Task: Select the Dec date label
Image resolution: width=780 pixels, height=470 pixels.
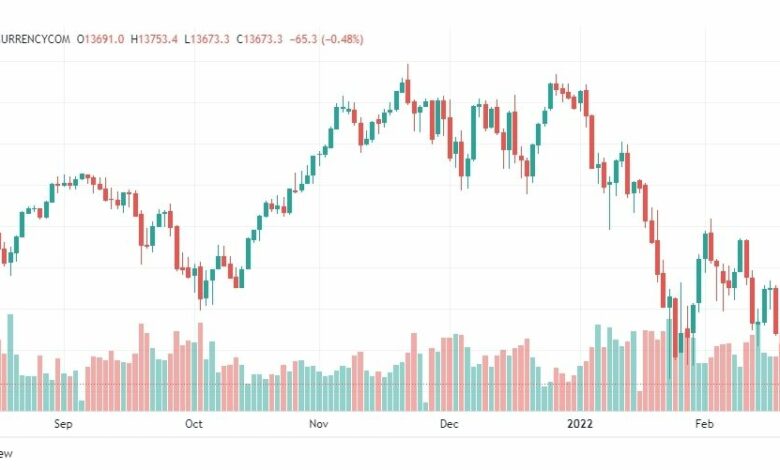Action: click(x=449, y=424)
